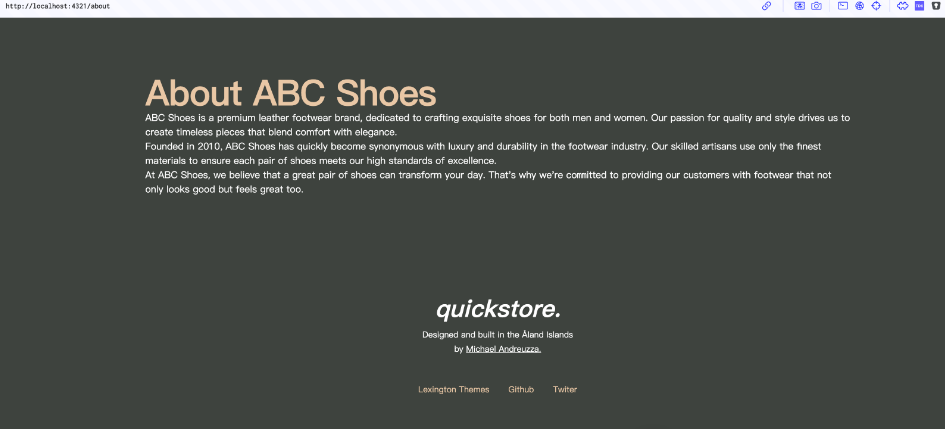
Task: Click the camera snapshot icon
Action: click(x=816, y=6)
